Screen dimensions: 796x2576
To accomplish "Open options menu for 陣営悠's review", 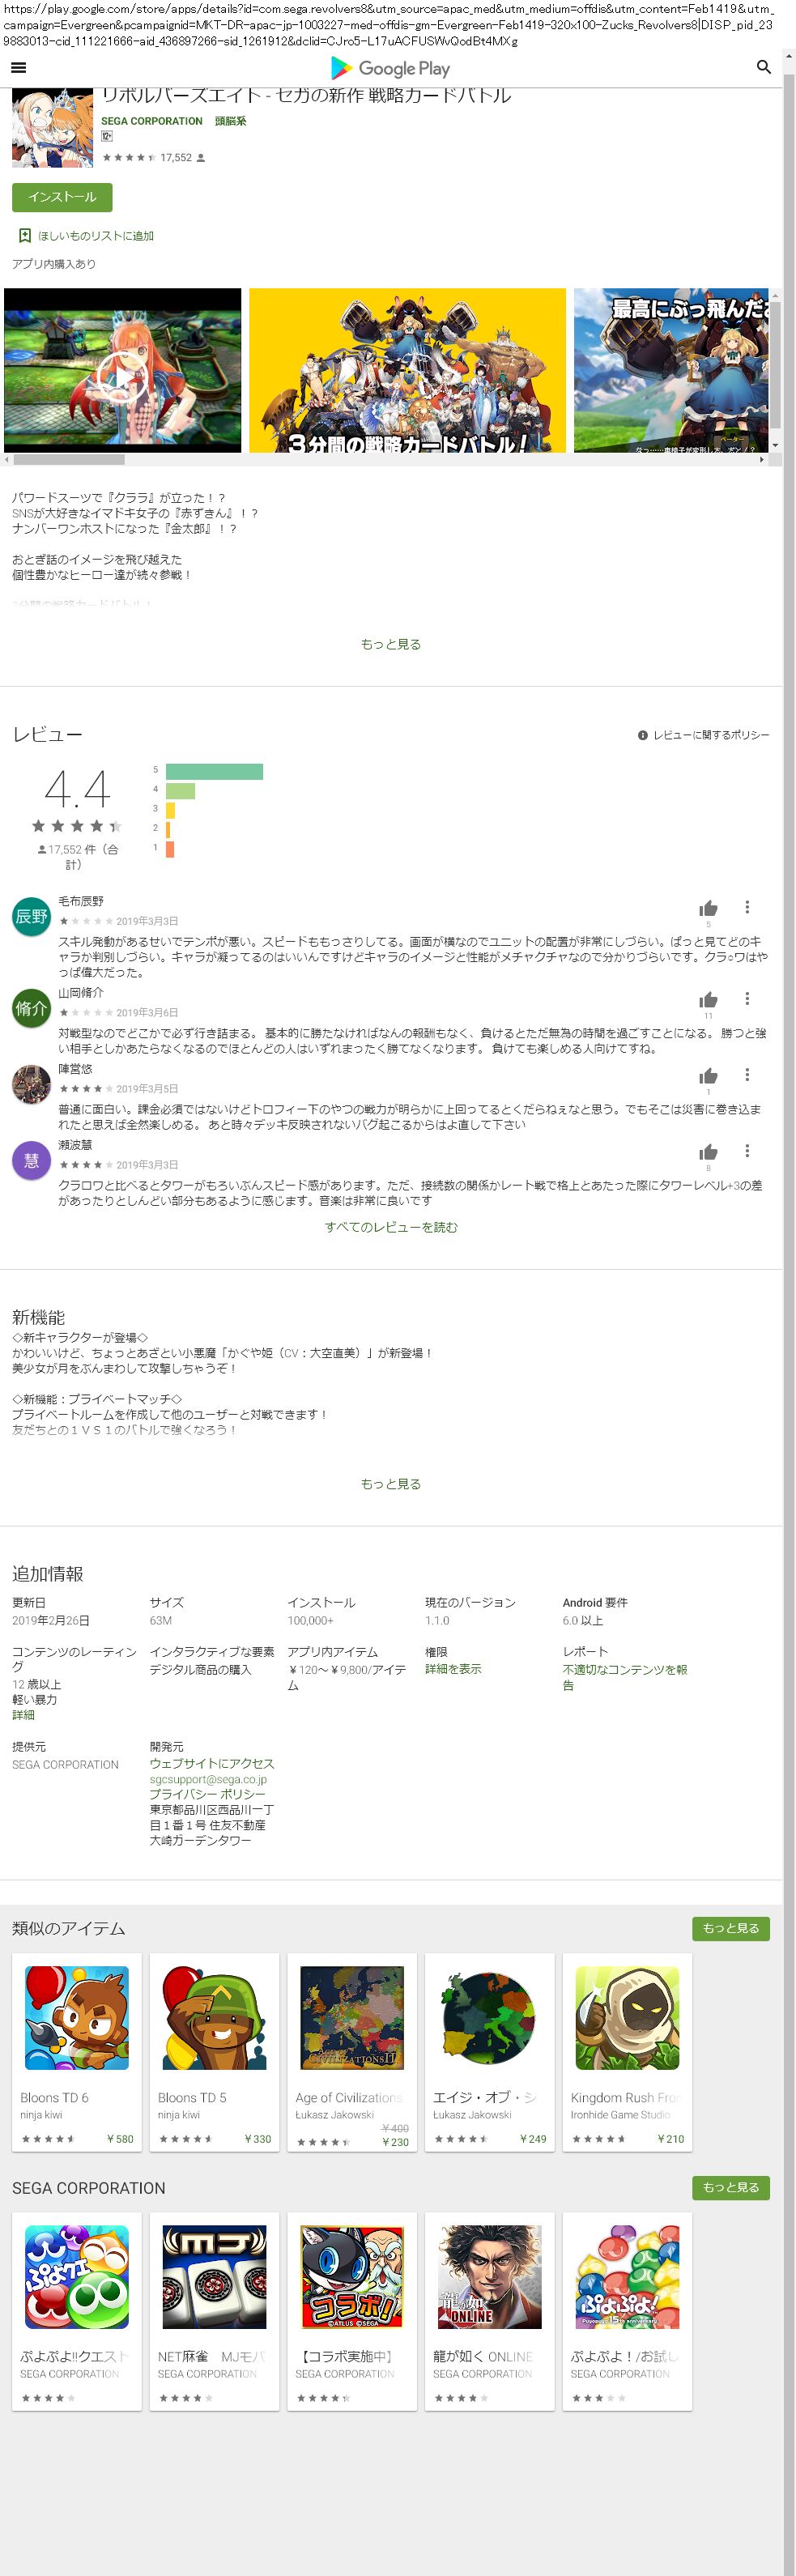I will 747,1075.
